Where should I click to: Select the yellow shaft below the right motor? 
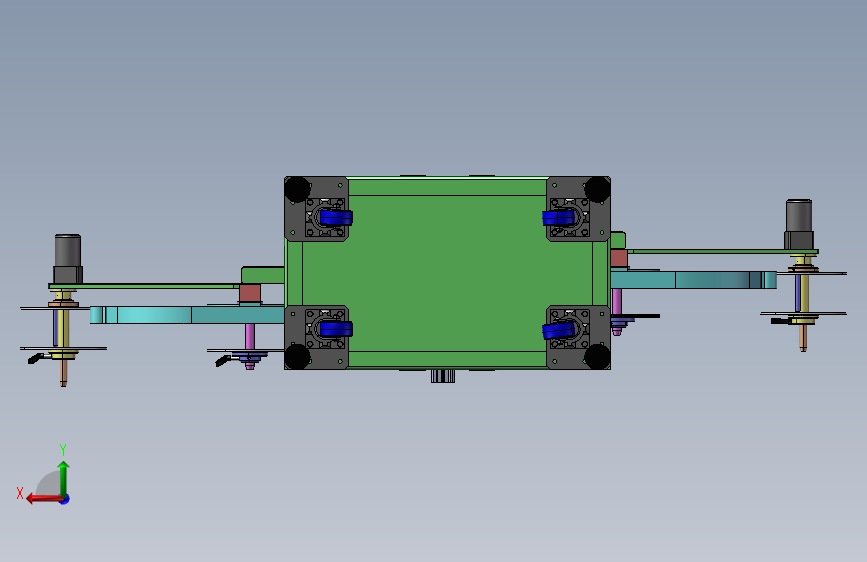[805, 293]
